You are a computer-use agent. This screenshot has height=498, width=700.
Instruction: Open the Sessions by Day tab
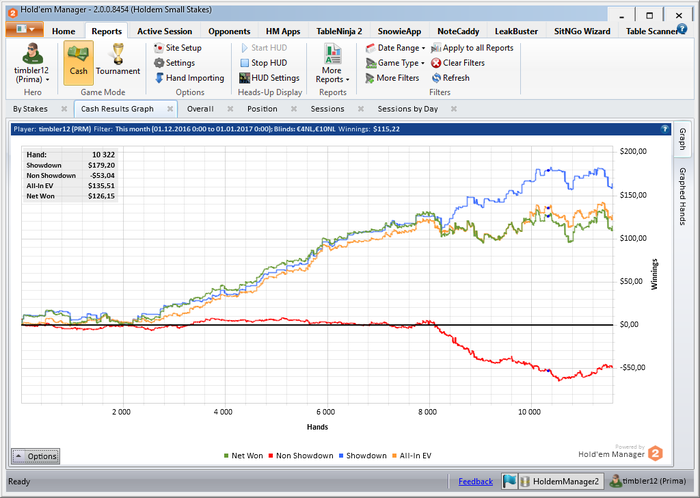click(x=407, y=108)
